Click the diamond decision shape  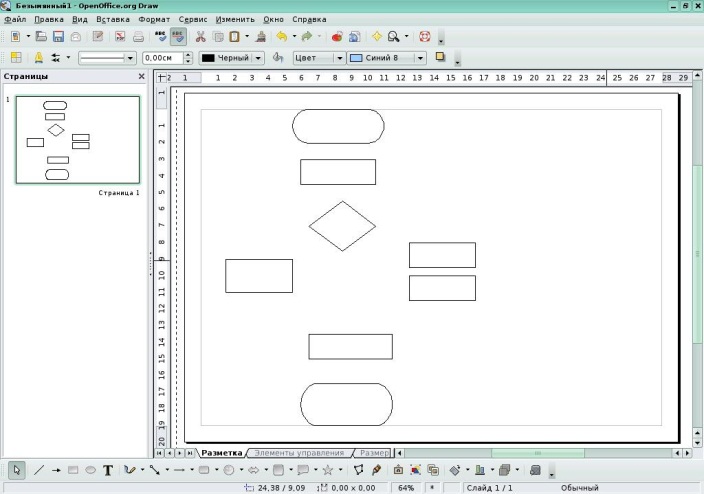[342, 226]
